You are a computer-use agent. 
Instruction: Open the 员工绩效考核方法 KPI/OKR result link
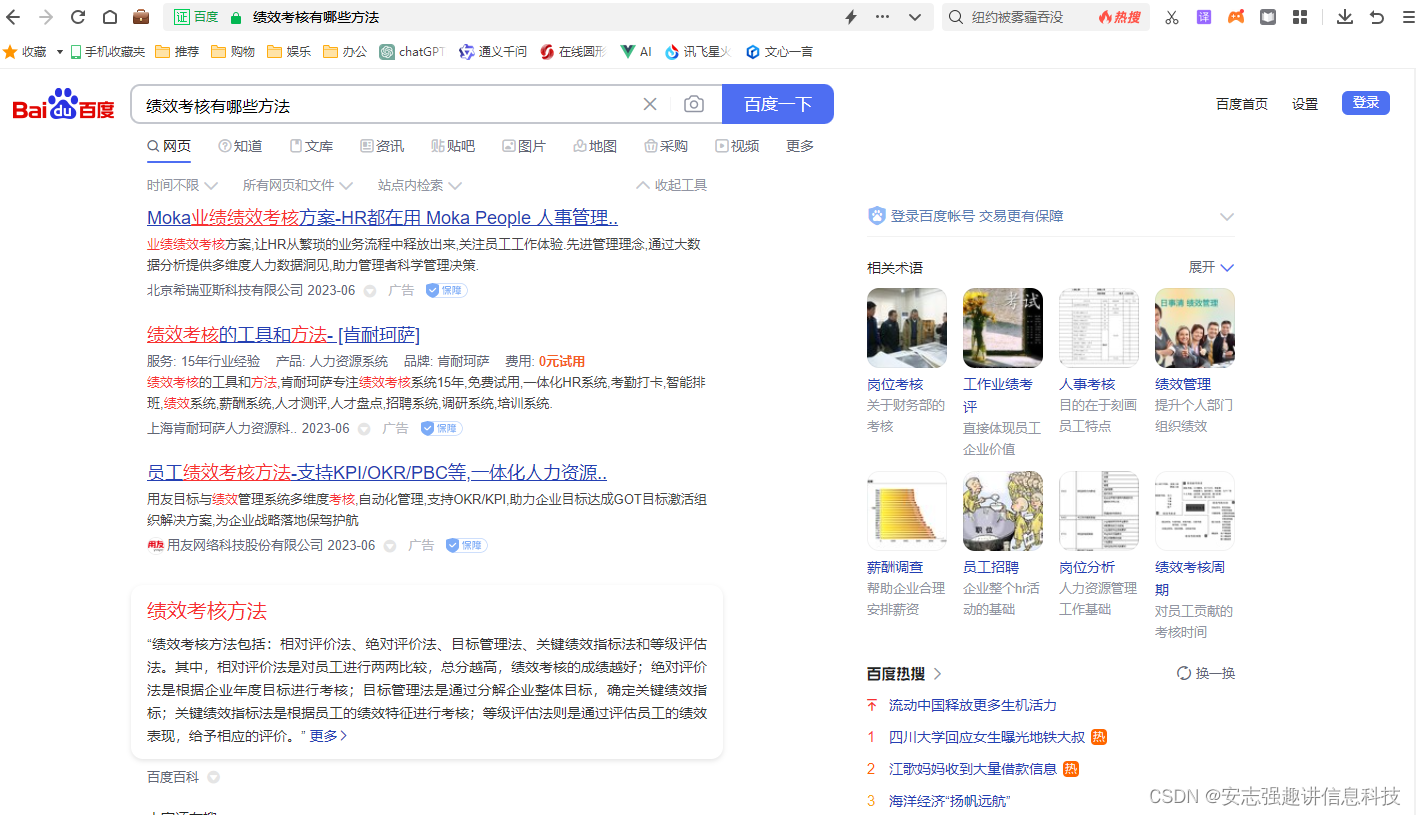coord(377,473)
